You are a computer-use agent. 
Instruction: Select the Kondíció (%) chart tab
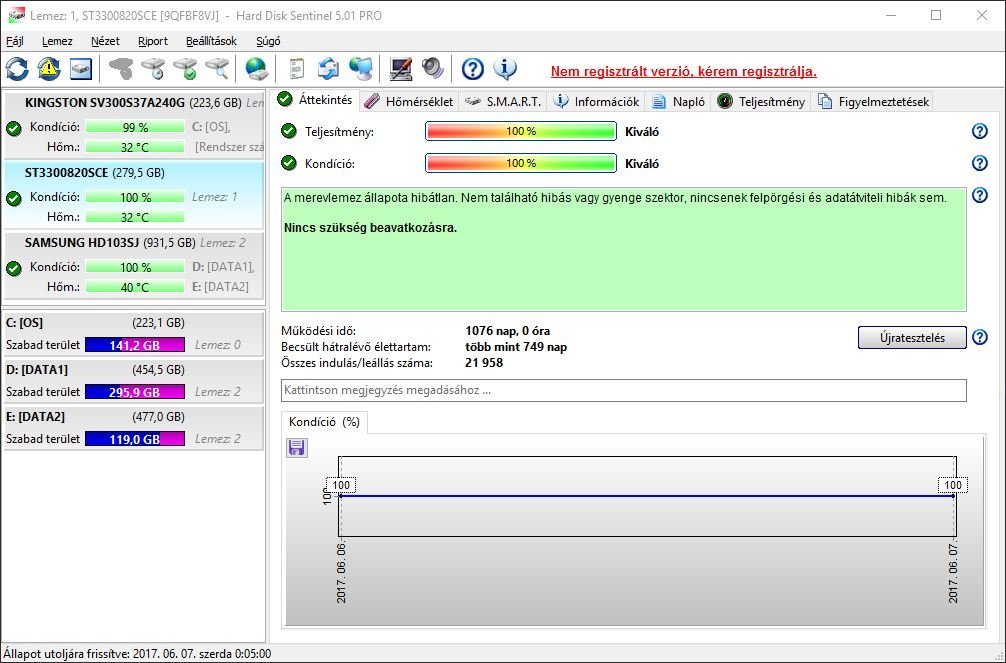324,422
